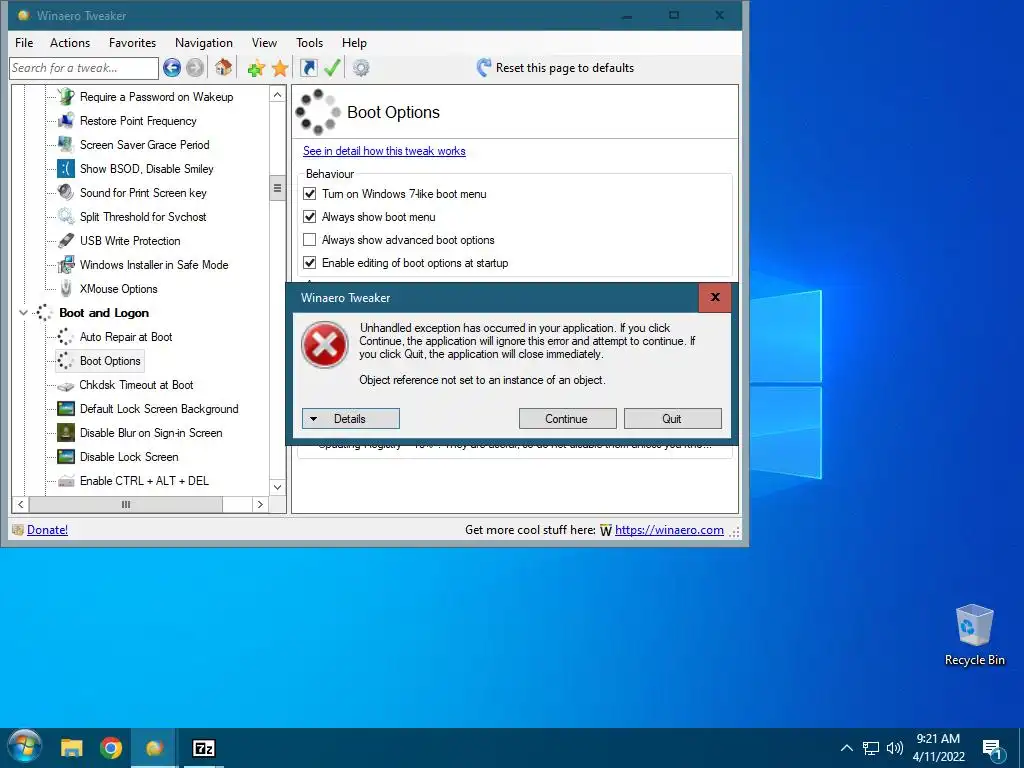Open the Navigation menu
Image resolution: width=1024 pixels, height=768 pixels.
point(204,42)
